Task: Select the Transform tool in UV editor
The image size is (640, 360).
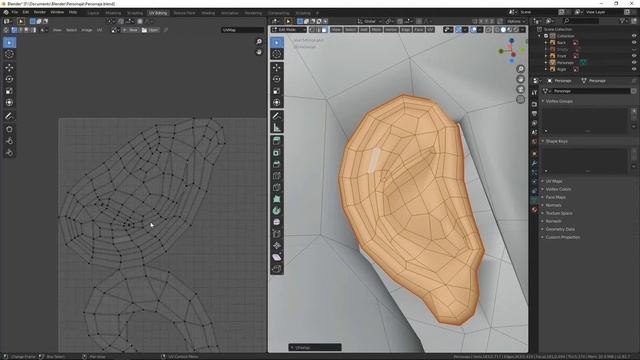Action: click(x=9, y=102)
